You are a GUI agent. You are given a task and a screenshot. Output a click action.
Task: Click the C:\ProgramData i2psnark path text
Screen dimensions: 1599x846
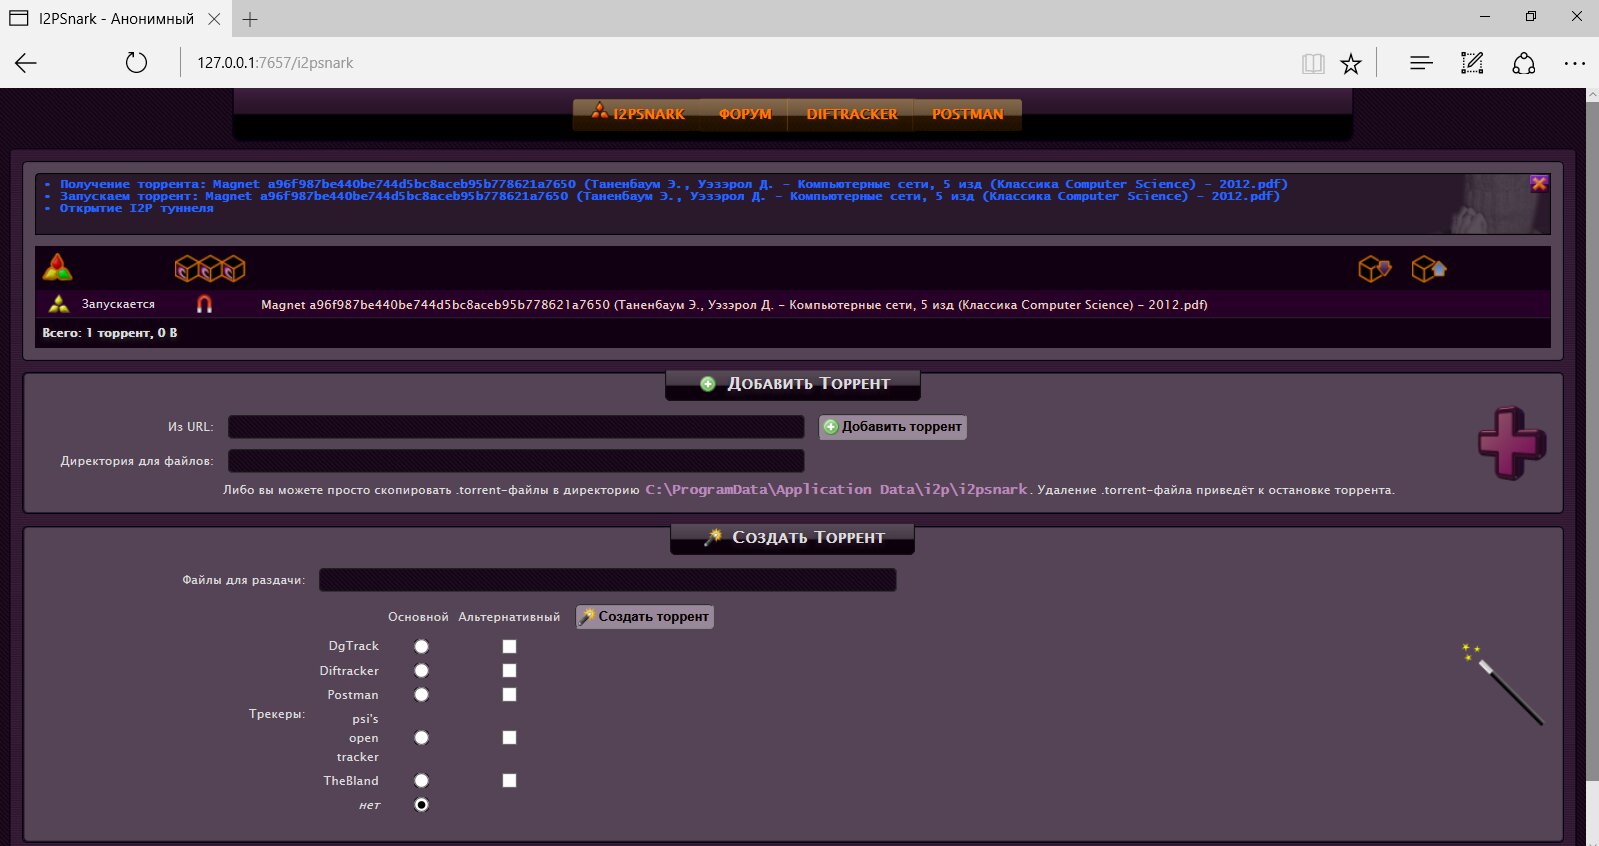(836, 489)
